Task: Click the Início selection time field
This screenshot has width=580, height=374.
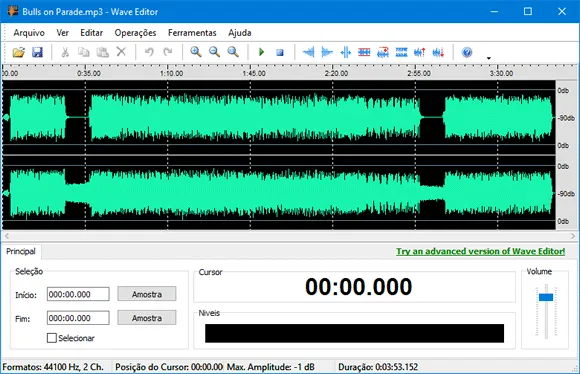Action: coord(78,294)
